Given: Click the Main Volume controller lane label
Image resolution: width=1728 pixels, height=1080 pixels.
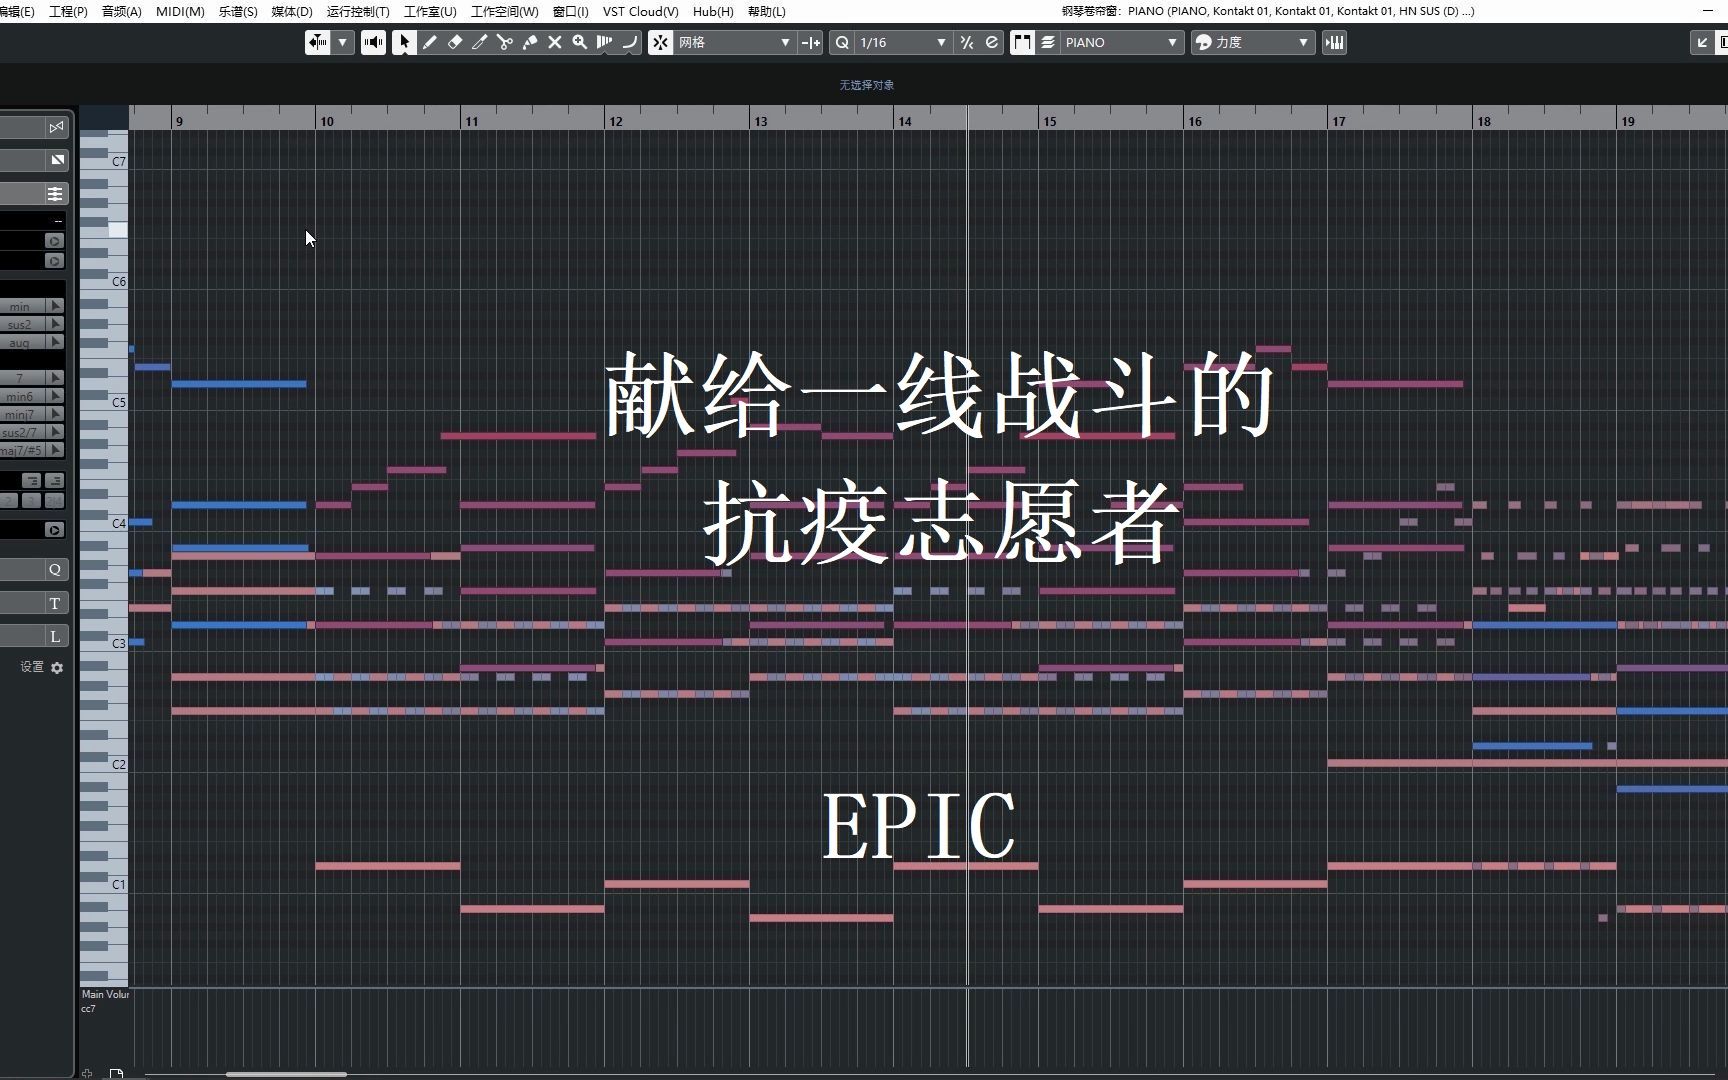Looking at the screenshot, I should (x=105, y=995).
